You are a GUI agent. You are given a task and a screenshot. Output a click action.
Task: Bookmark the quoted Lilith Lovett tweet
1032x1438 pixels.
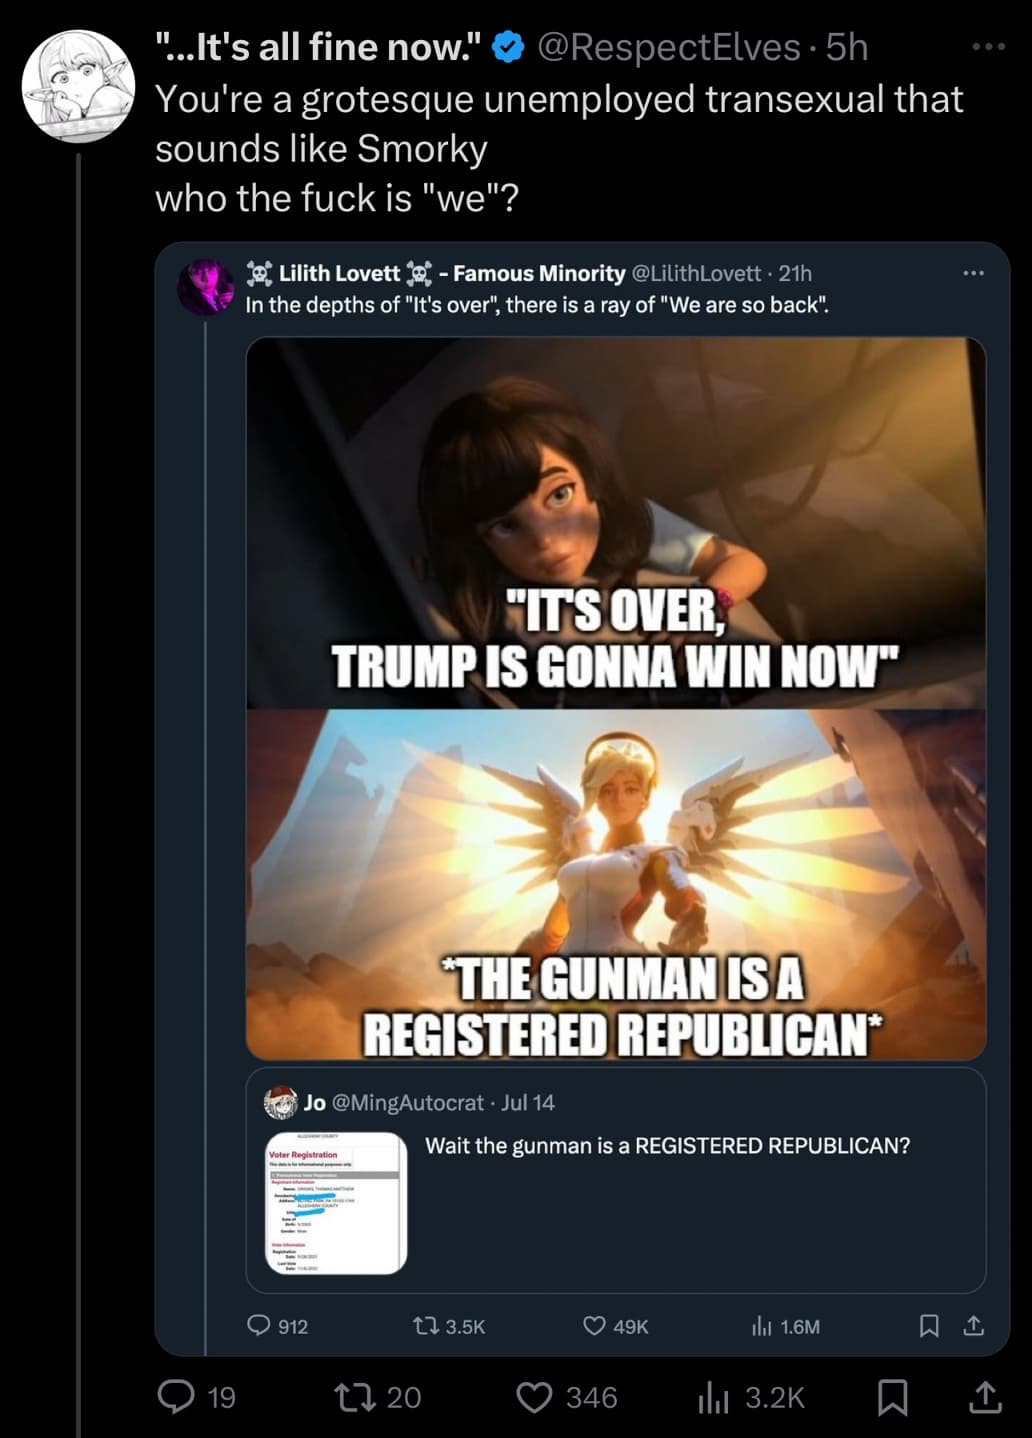coord(929,1326)
